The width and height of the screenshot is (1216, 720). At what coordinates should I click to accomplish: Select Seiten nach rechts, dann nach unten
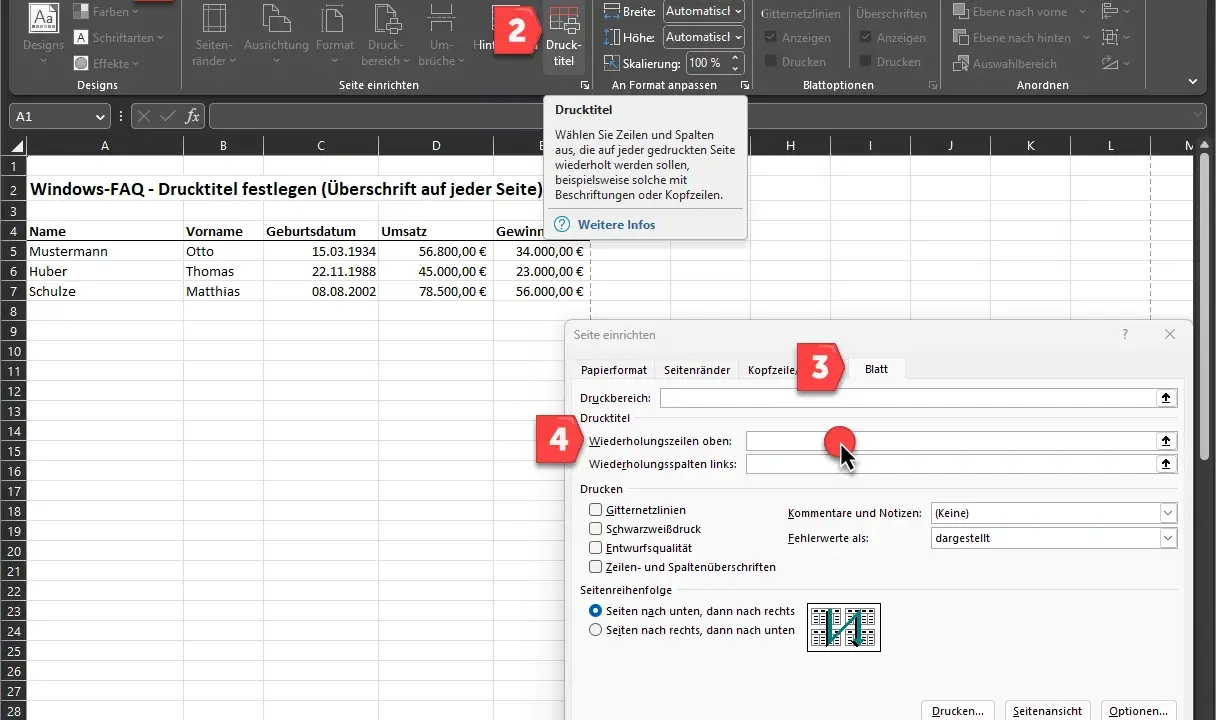click(596, 630)
